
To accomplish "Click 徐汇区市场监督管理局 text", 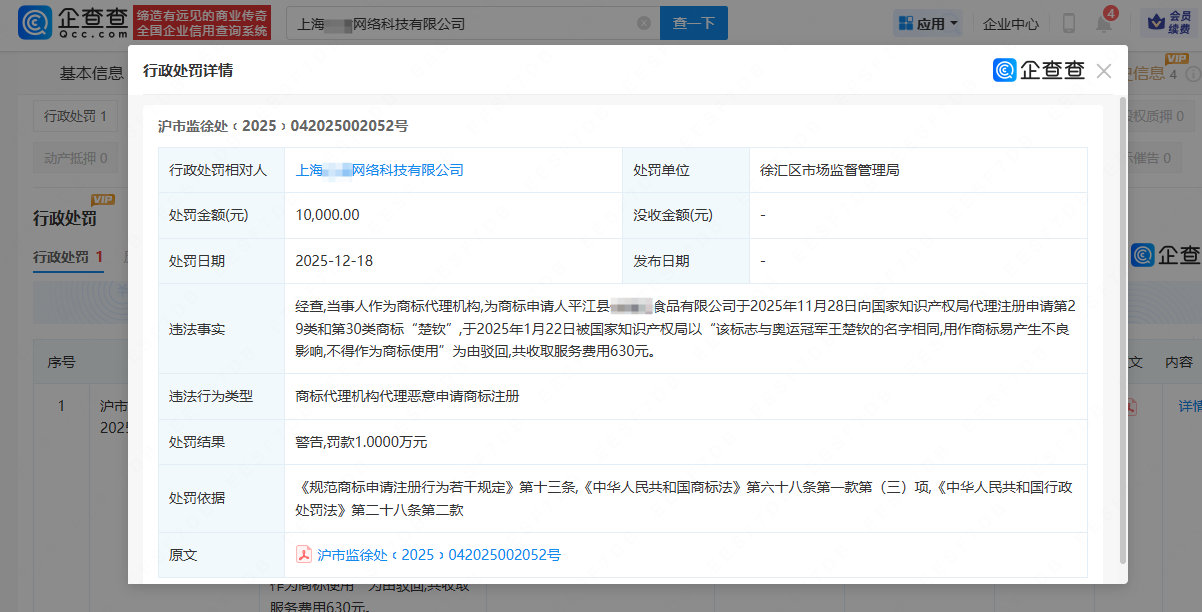I will tap(830, 170).
